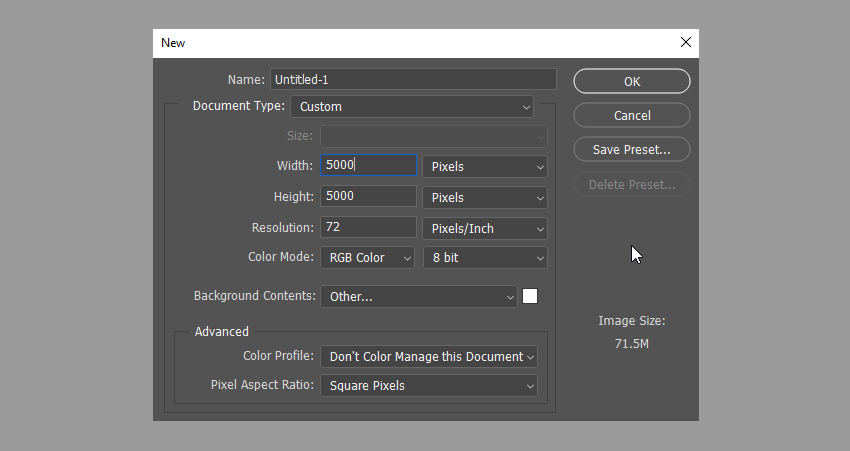Click the Delete Preset... button
The width and height of the screenshot is (850, 451).
point(632,185)
